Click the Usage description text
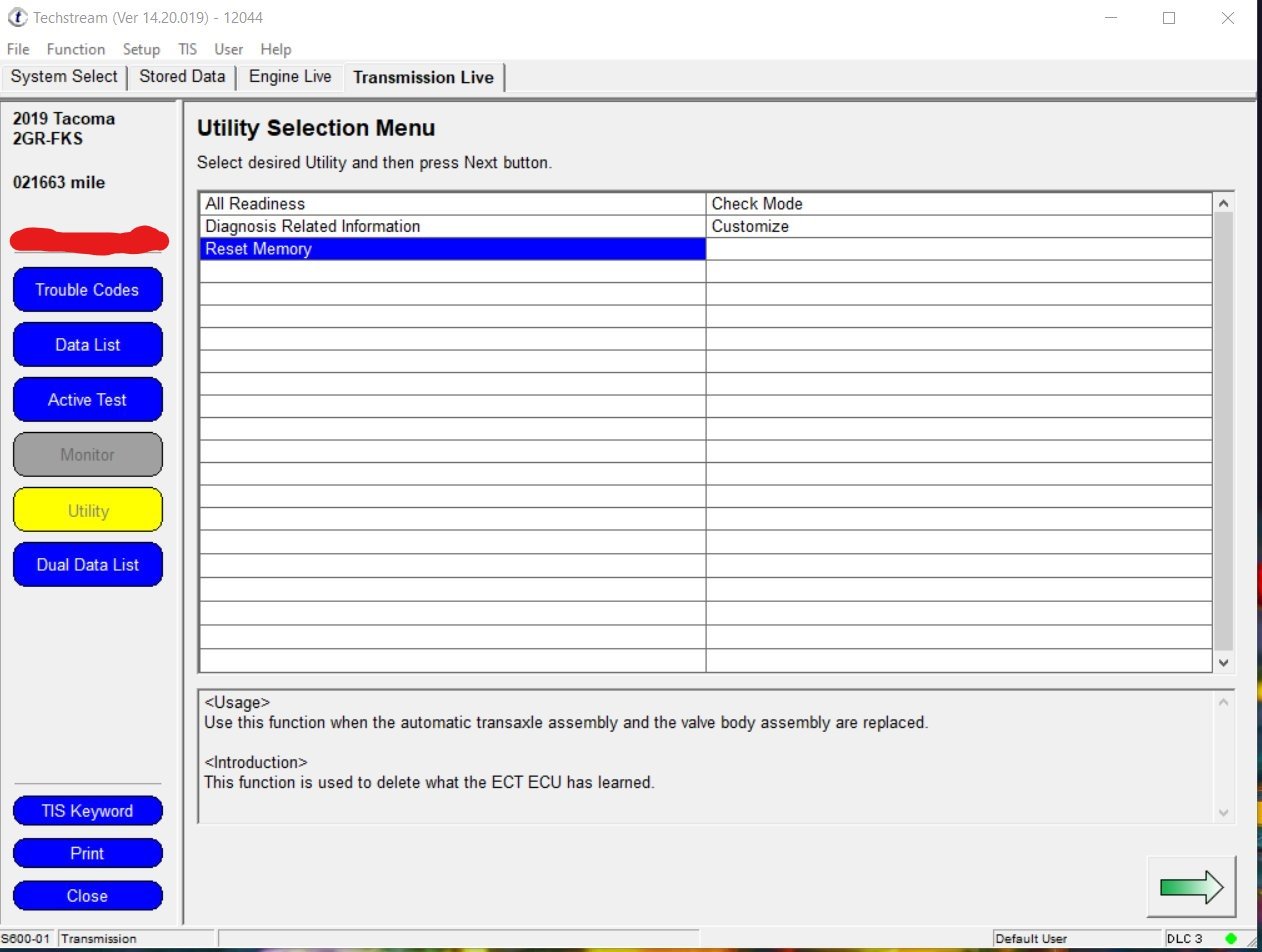This screenshot has height=952, width=1262. tap(566, 722)
